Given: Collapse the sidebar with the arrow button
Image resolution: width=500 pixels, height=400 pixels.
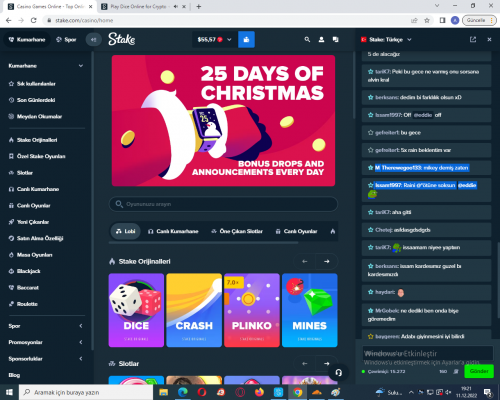Looking at the screenshot, I should click(x=93, y=39).
